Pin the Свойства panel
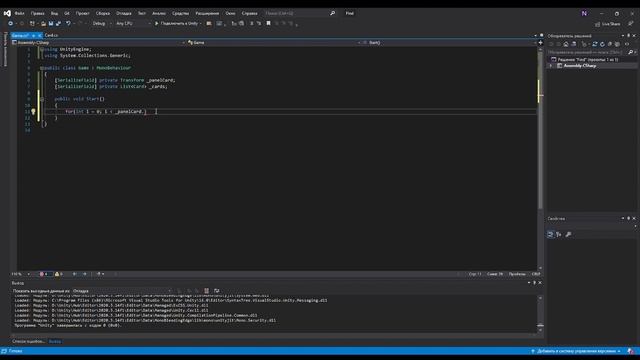 [x=628, y=218]
